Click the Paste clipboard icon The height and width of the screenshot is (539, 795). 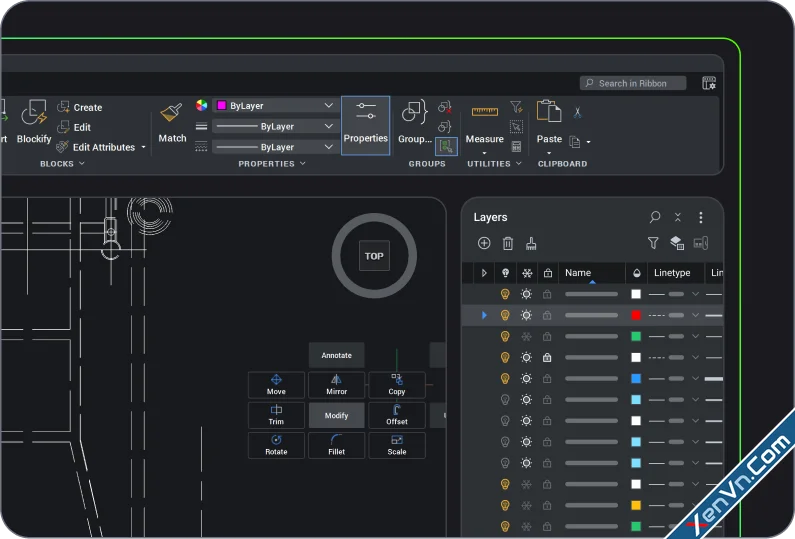549,111
